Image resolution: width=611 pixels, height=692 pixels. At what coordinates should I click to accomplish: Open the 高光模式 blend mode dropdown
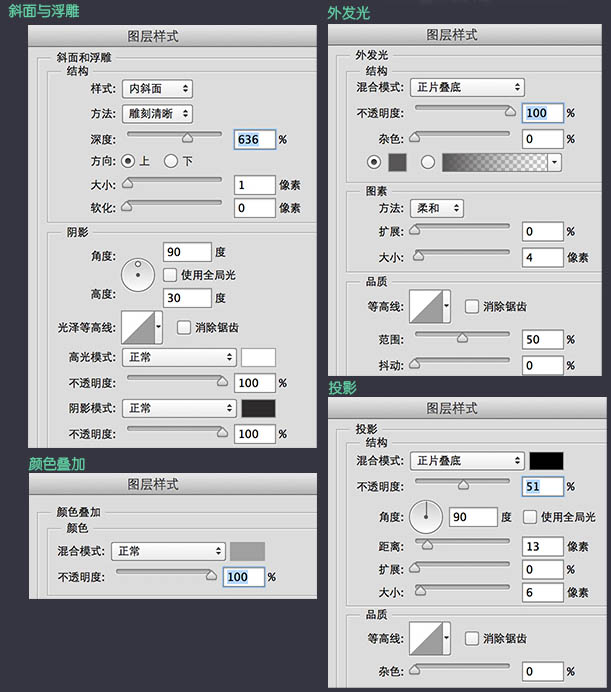click(179, 357)
